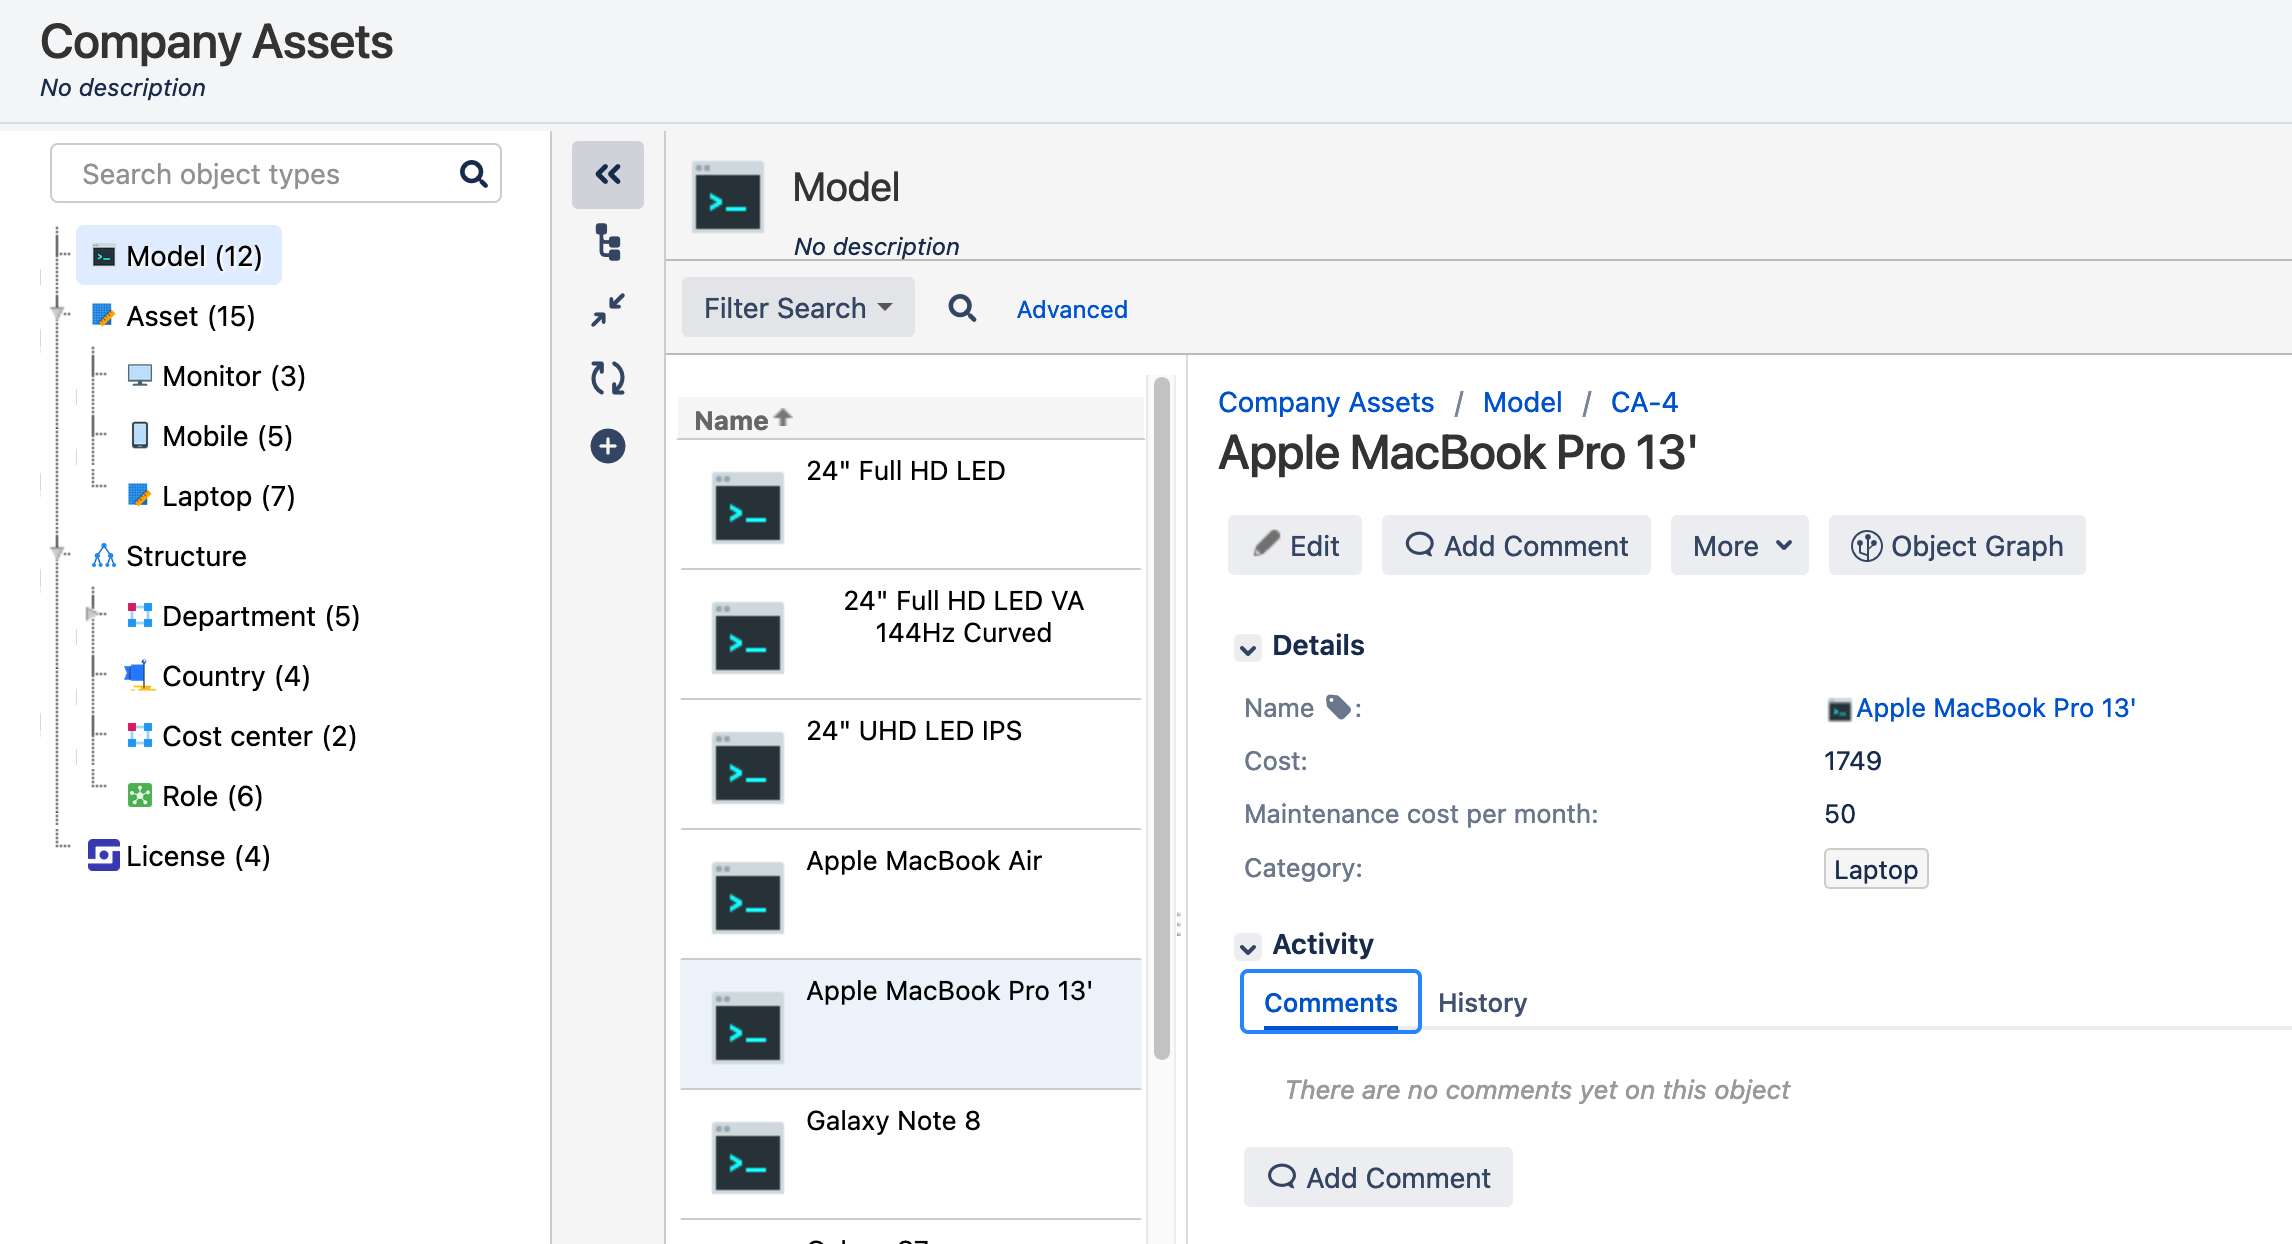Select Apple MacBook Pro 13' in list

click(x=911, y=1024)
